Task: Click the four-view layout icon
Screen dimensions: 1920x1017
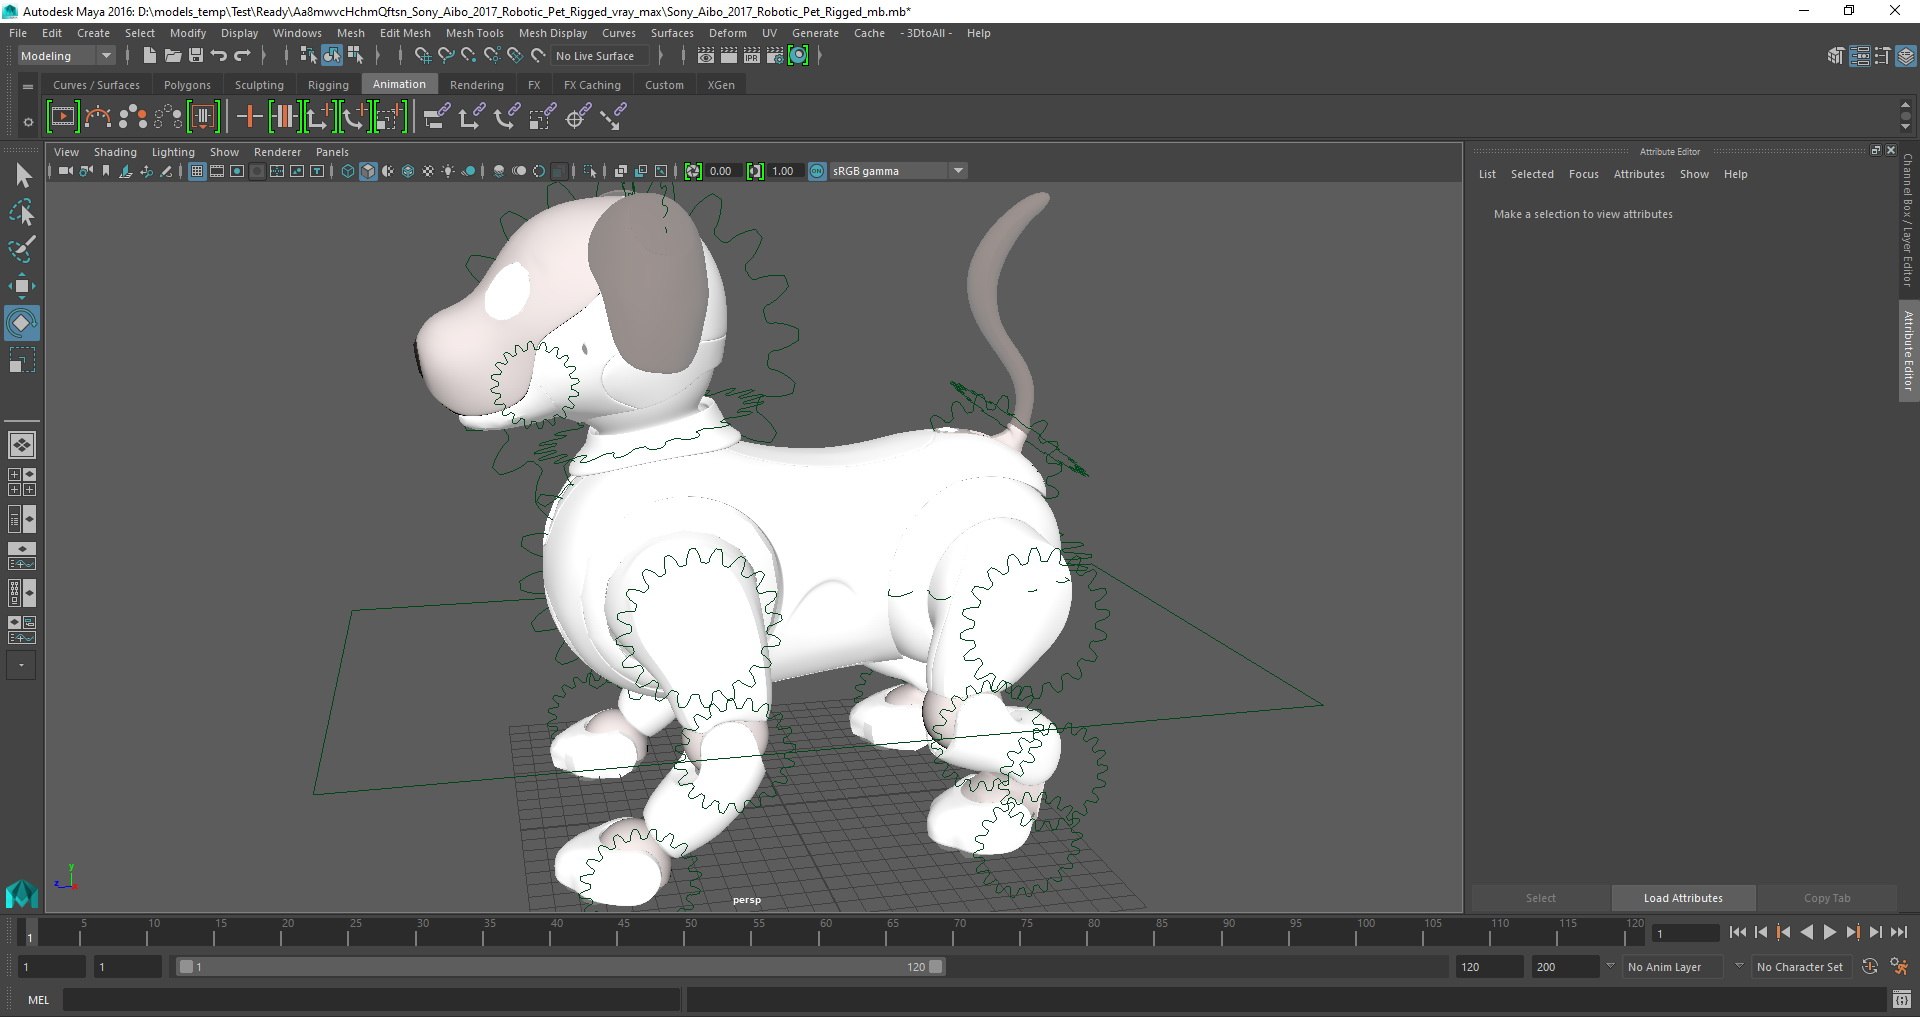Action: coord(22,482)
